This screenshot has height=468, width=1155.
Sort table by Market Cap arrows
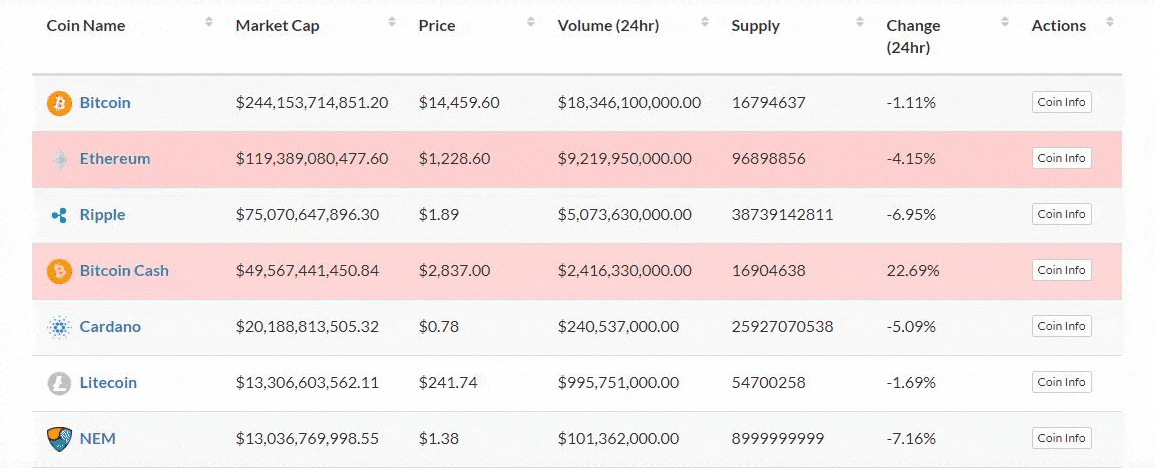pos(391,22)
